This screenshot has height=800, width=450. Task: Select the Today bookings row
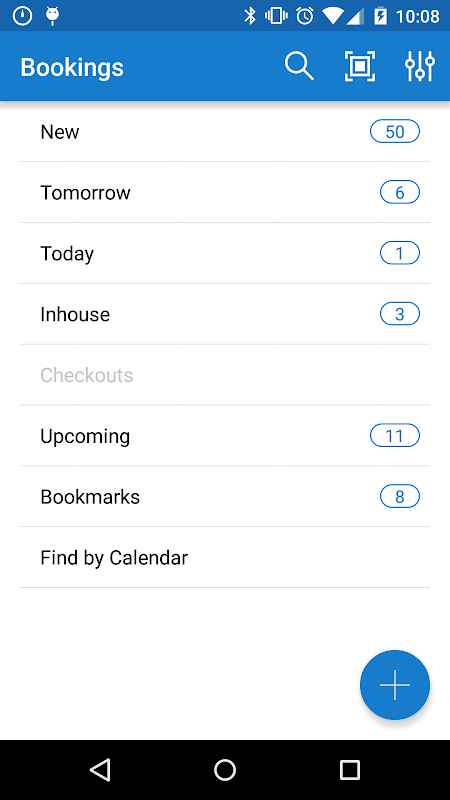click(x=225, y=253)
